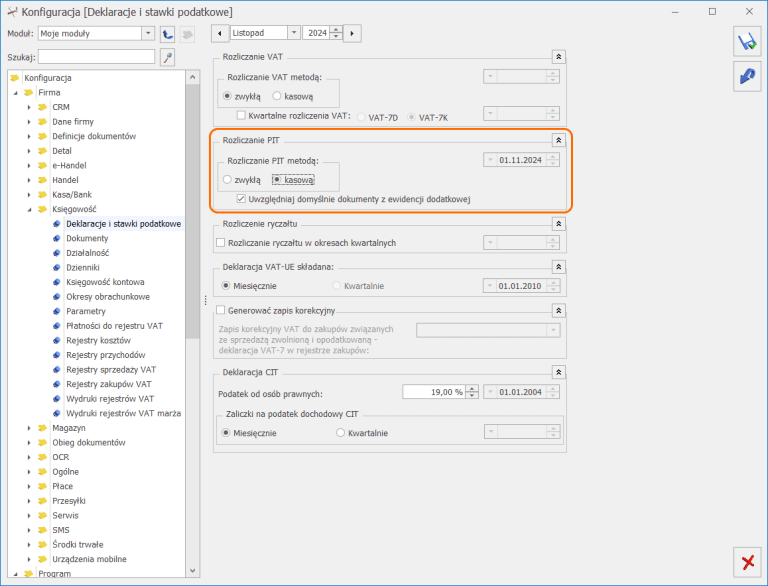This screenshot has width=768, height=586.
Task: Click the blue back-arrow icon beside Moduł
Action: 168,34
